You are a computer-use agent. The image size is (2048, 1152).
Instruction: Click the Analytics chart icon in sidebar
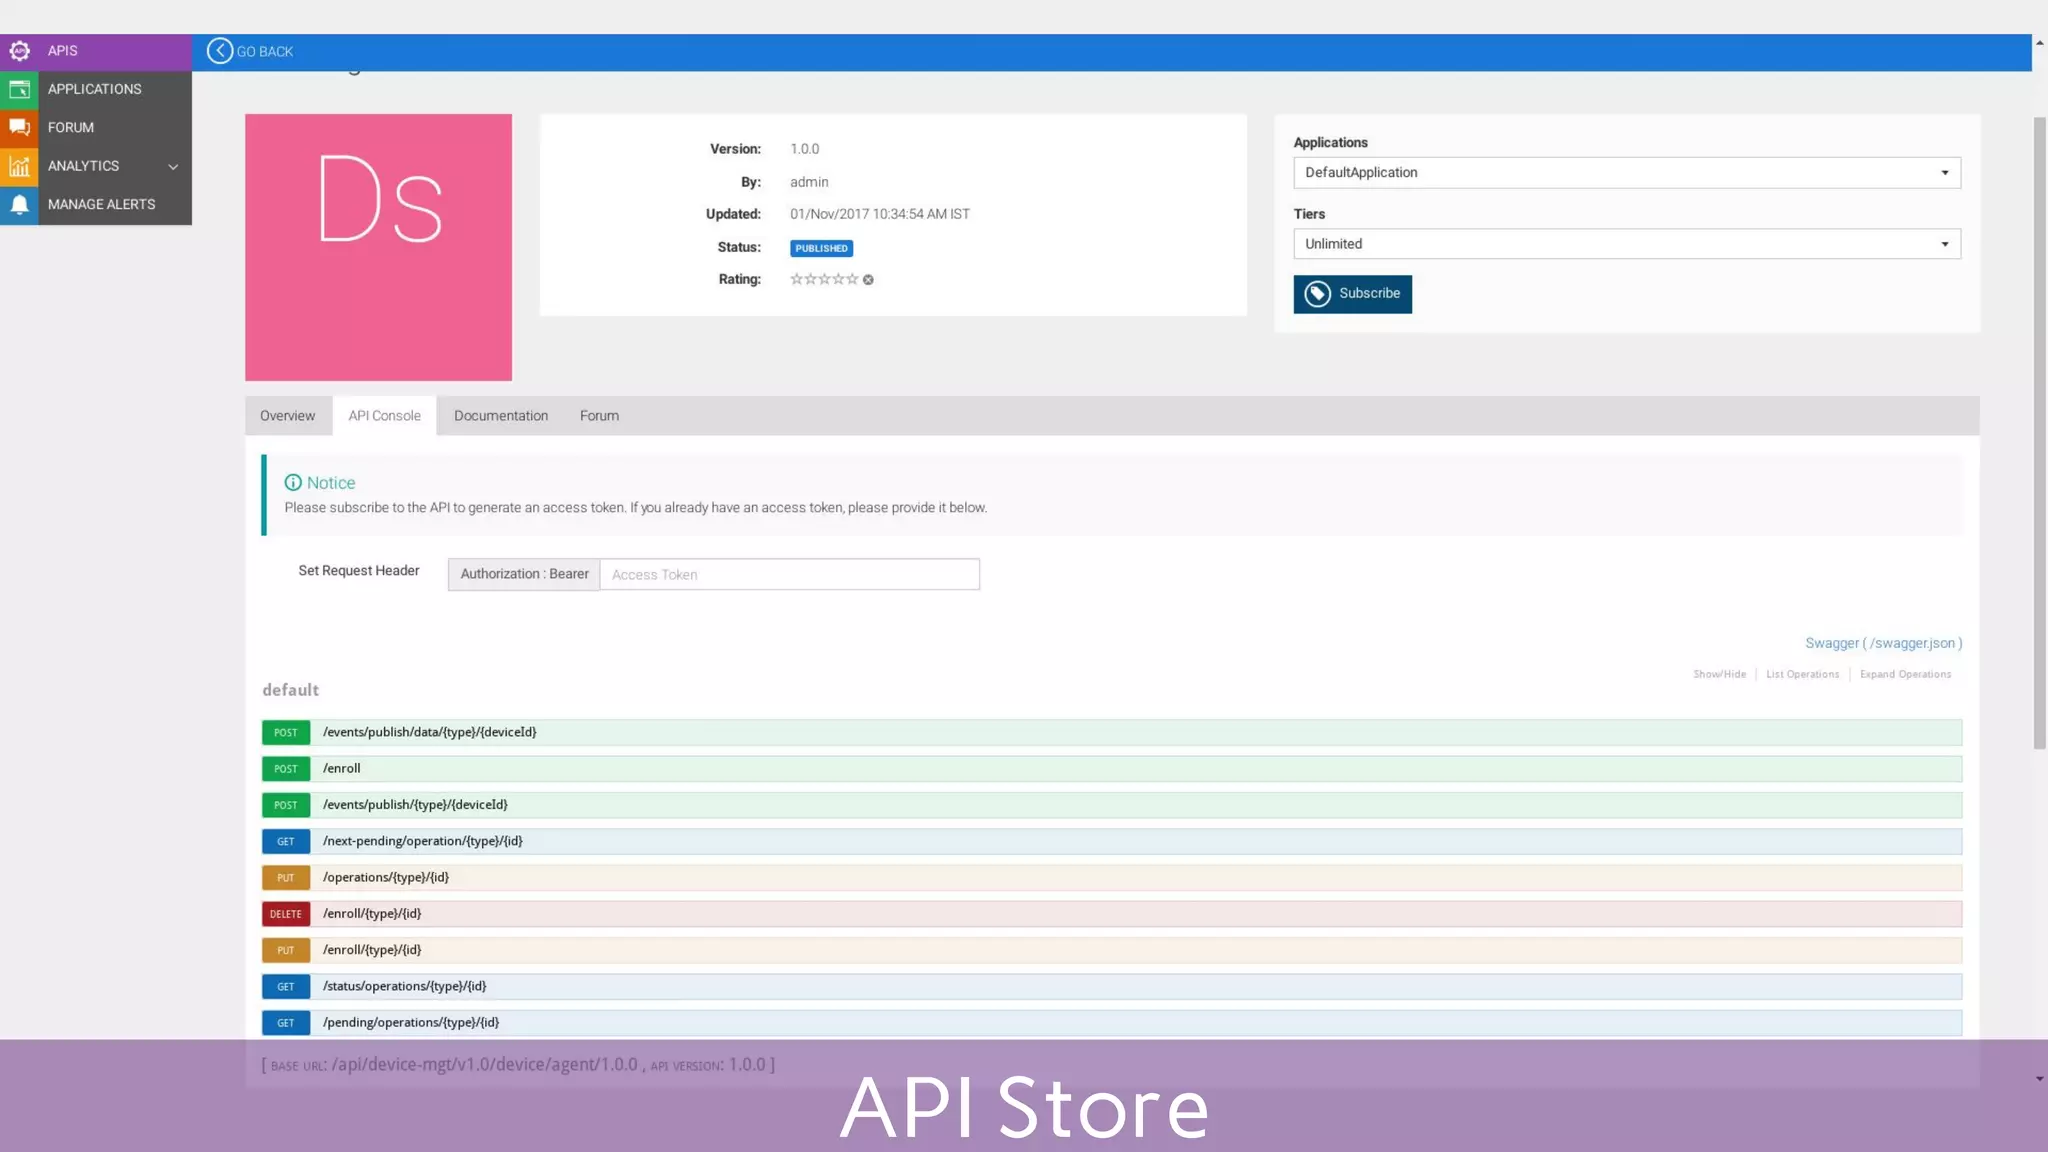coord(19,166)
